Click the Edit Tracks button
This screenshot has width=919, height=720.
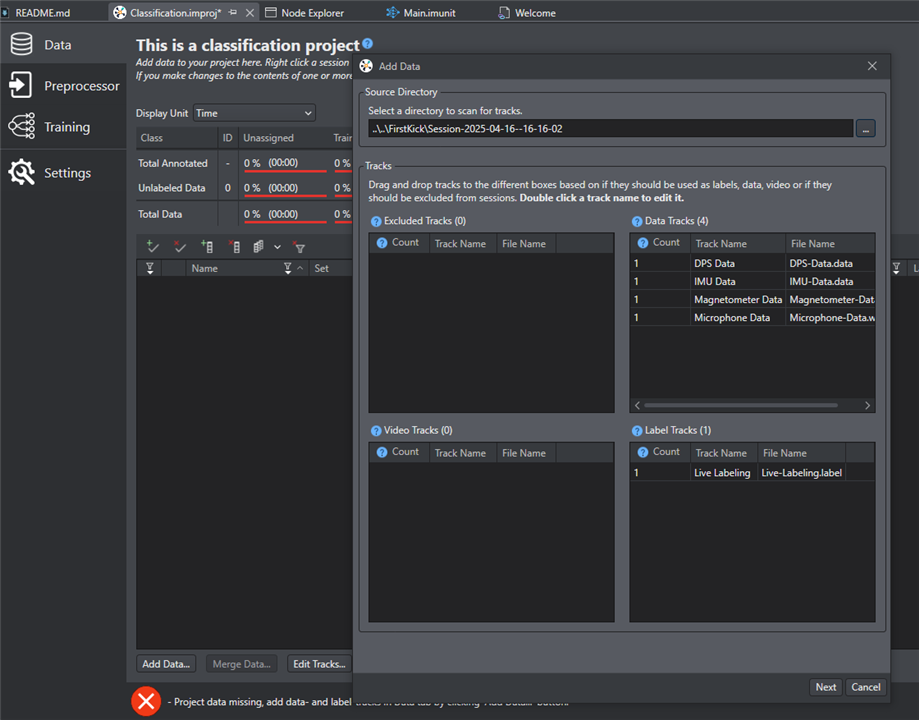(319, 664)
